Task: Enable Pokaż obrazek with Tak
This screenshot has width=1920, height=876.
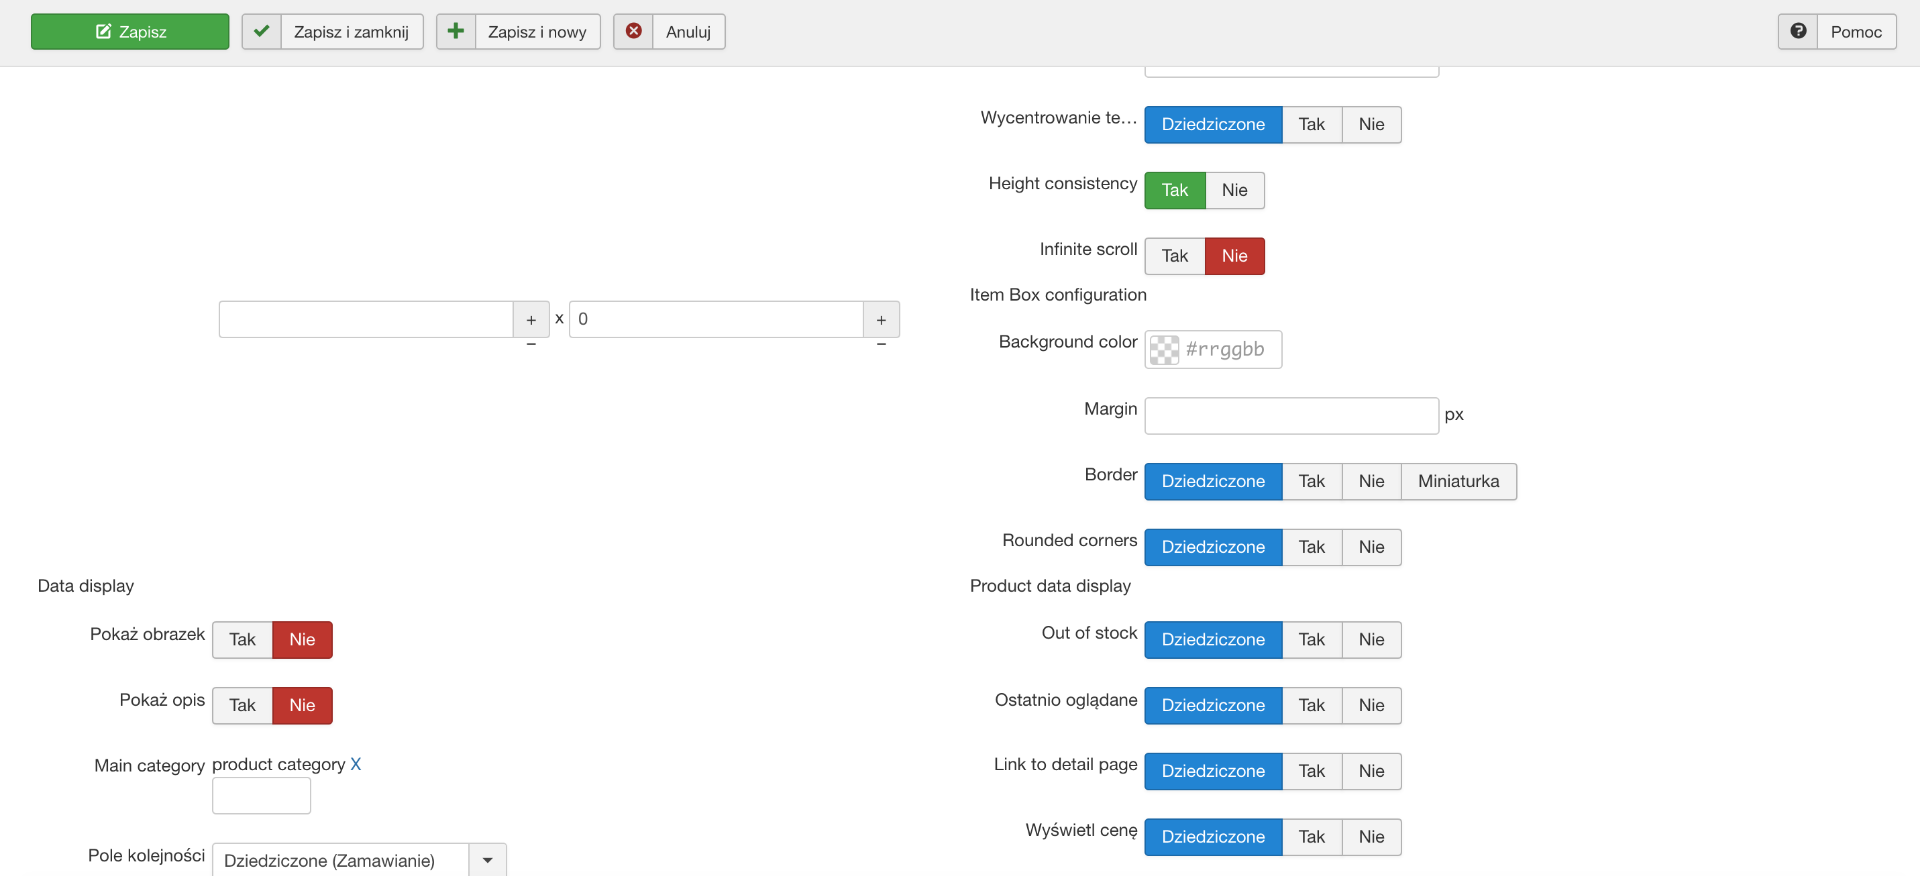Action: pos(242,640)
